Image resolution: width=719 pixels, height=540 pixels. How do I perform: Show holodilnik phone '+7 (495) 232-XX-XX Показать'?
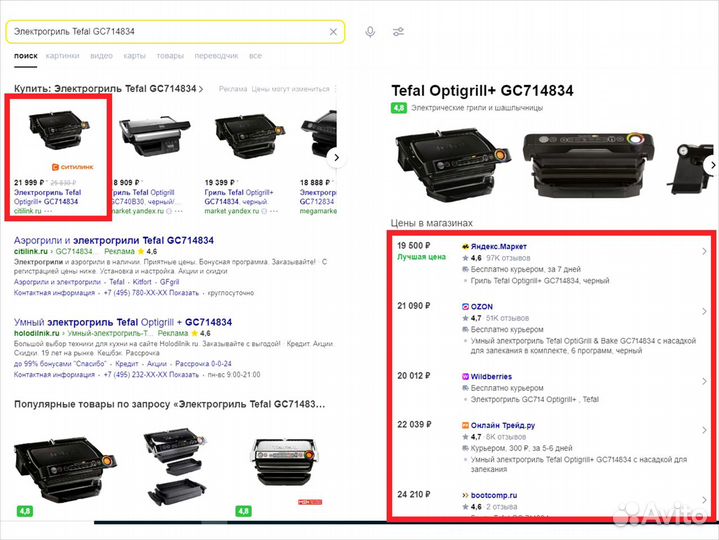point(151,375)
